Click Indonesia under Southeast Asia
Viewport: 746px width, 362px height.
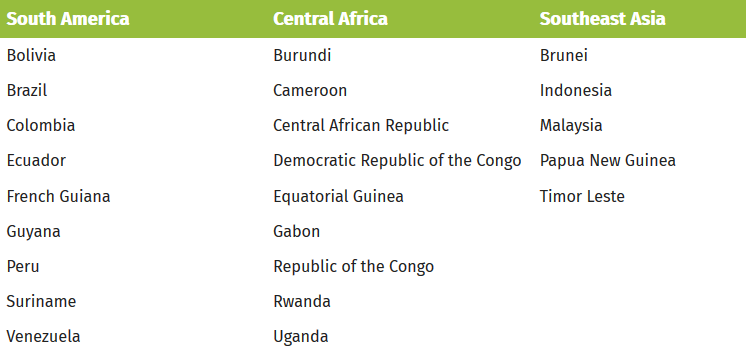pyautogui.click(x=576, y=90)
